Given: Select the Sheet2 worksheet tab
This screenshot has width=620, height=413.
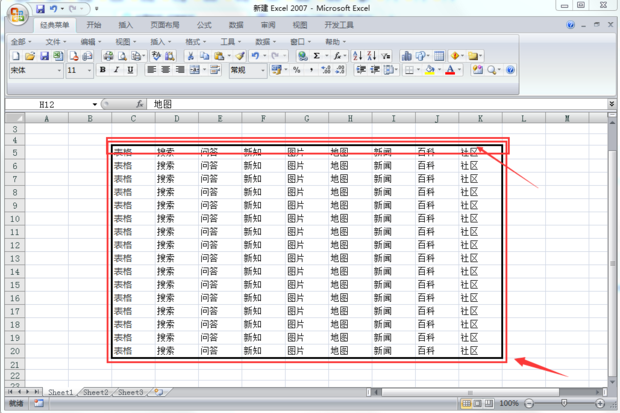Looking at the screenshot, I should pos(96,392).
